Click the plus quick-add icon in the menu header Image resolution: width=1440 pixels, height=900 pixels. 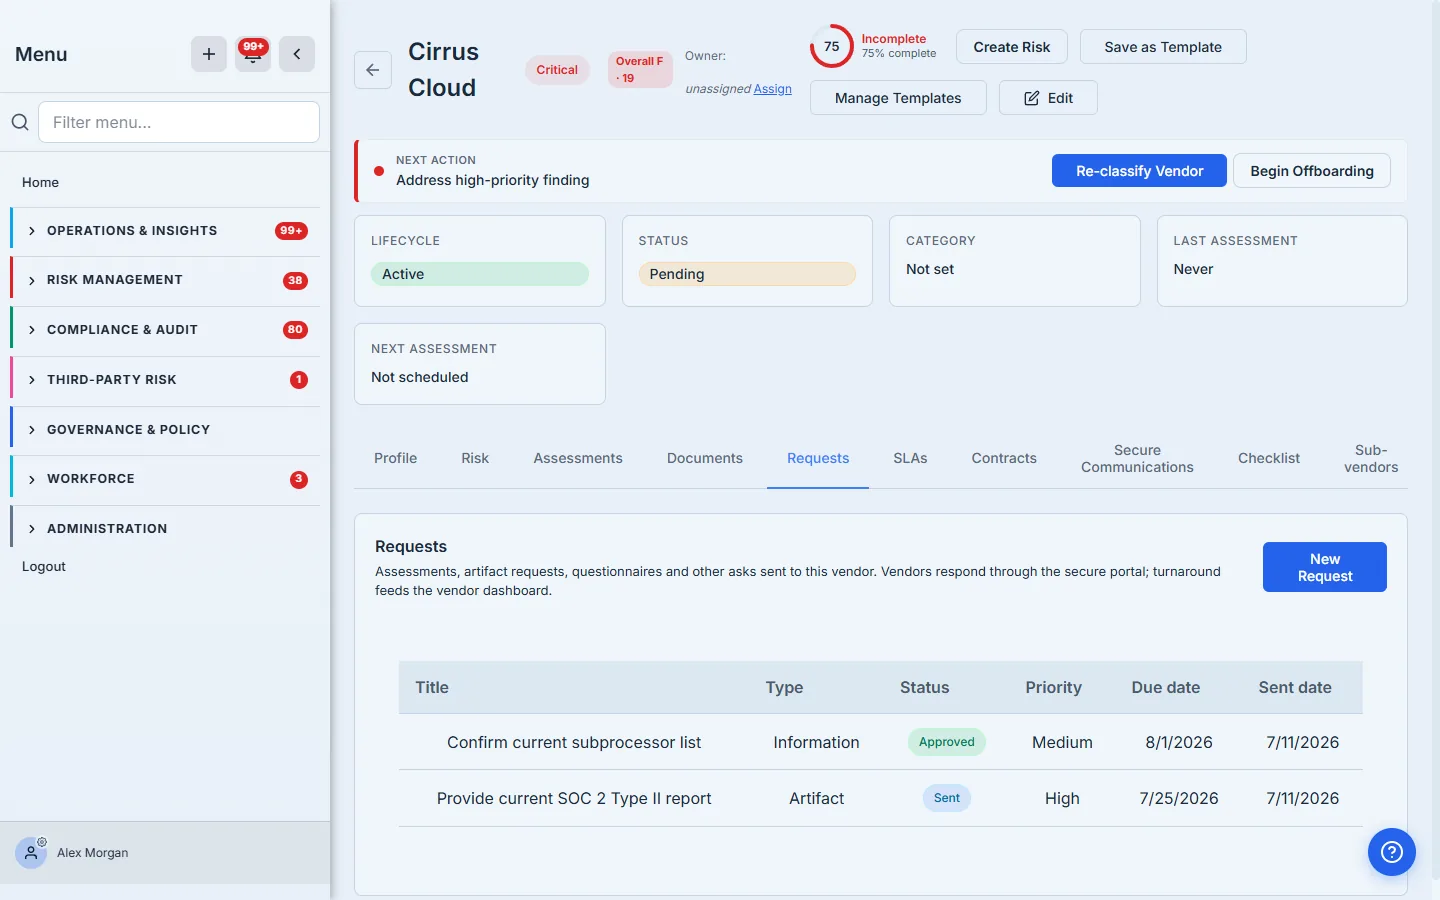tap(209, 54)
